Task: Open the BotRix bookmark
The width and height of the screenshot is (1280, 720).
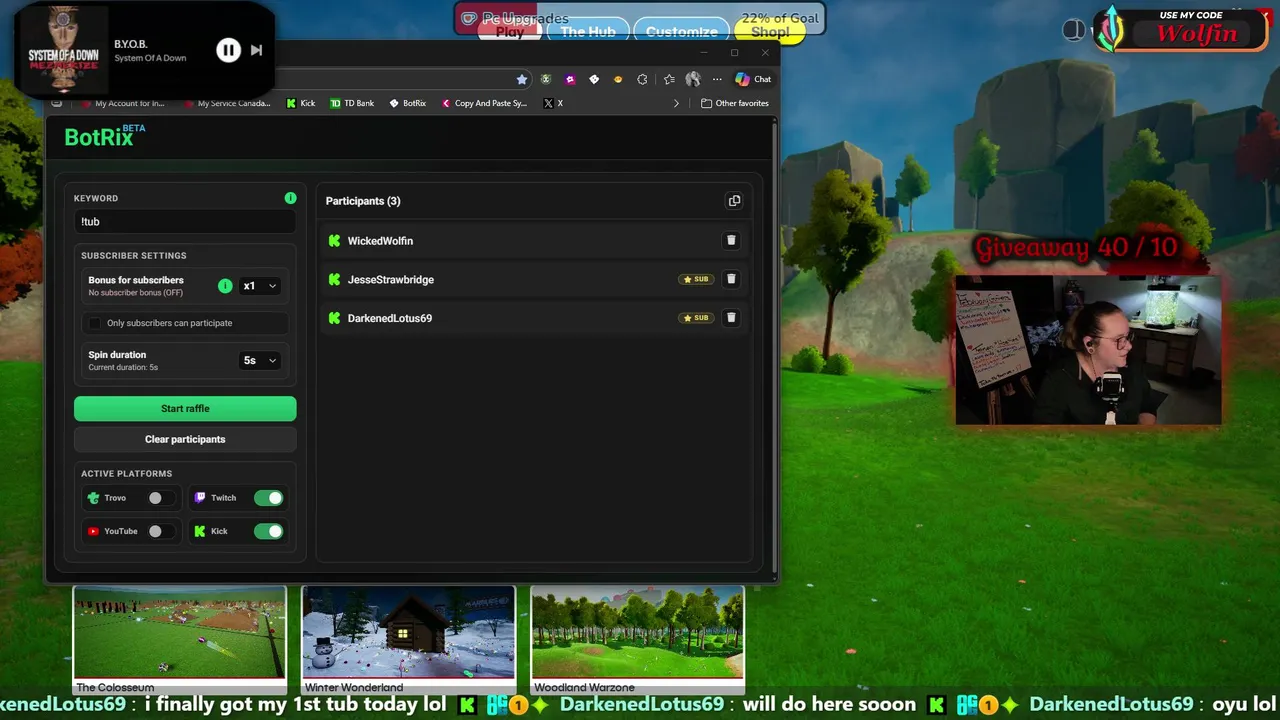Action: point(407,103)
